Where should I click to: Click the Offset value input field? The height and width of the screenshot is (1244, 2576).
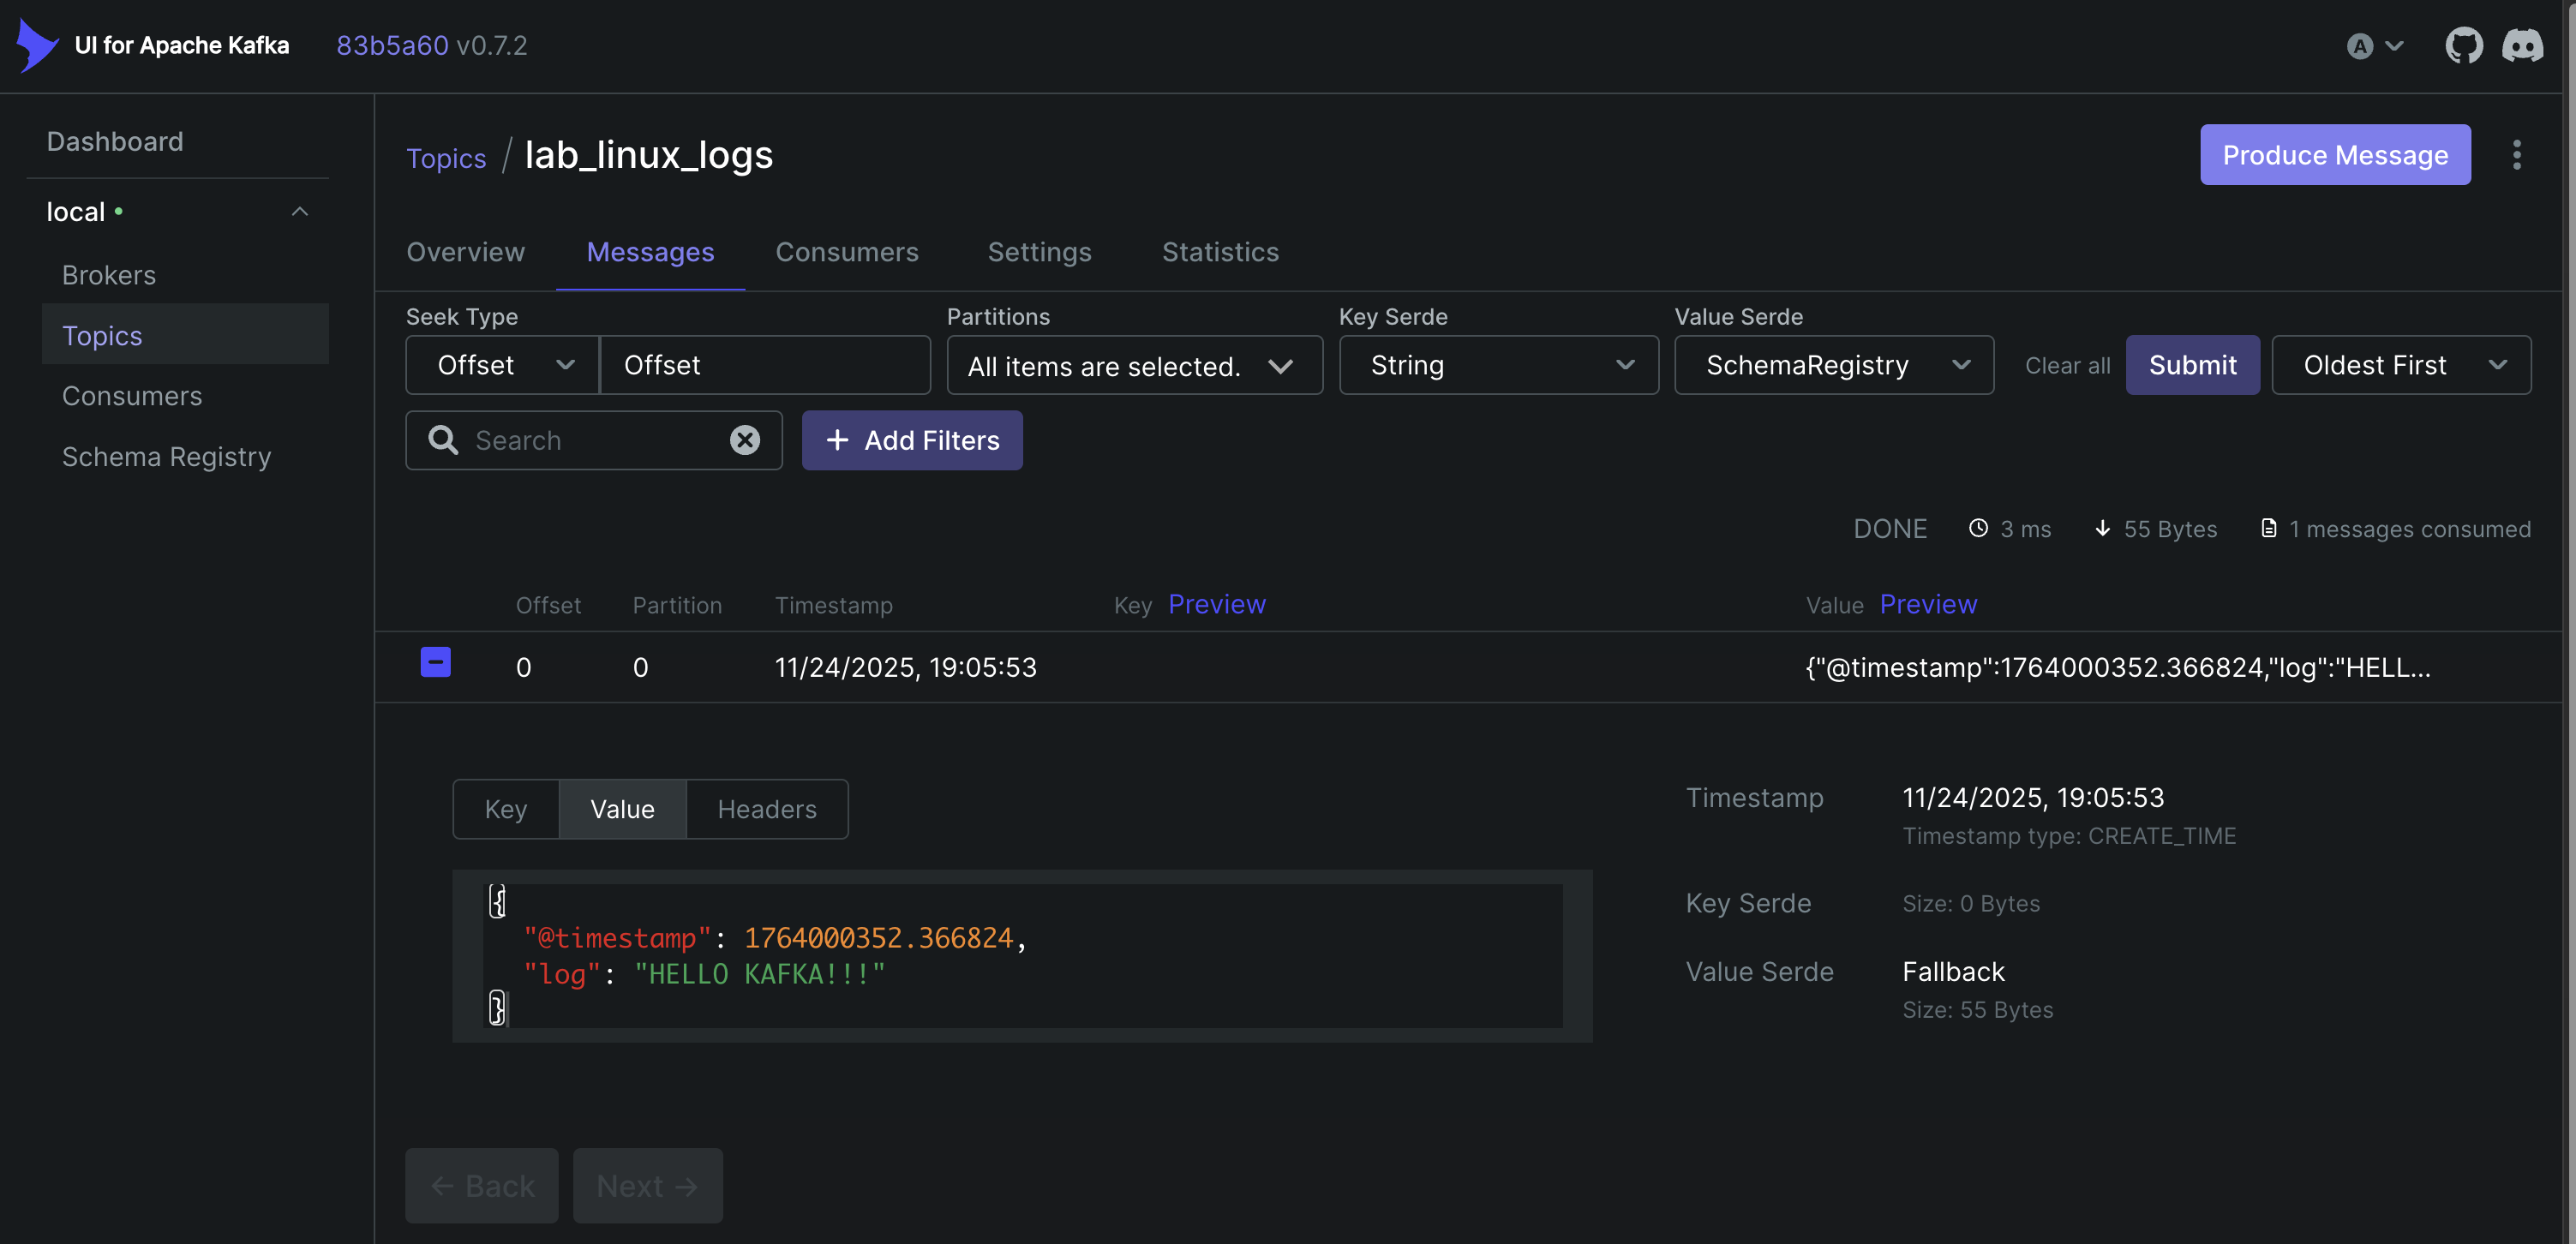[765, 365]
